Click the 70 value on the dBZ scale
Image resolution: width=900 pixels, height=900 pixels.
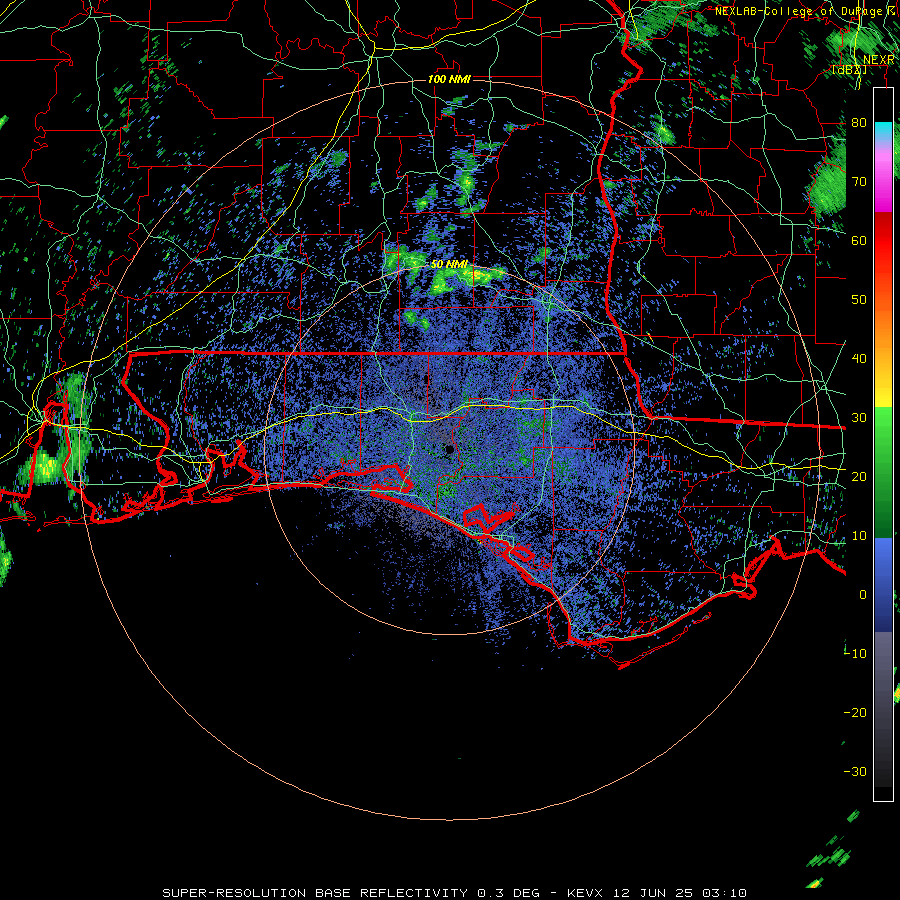(859, 181)
